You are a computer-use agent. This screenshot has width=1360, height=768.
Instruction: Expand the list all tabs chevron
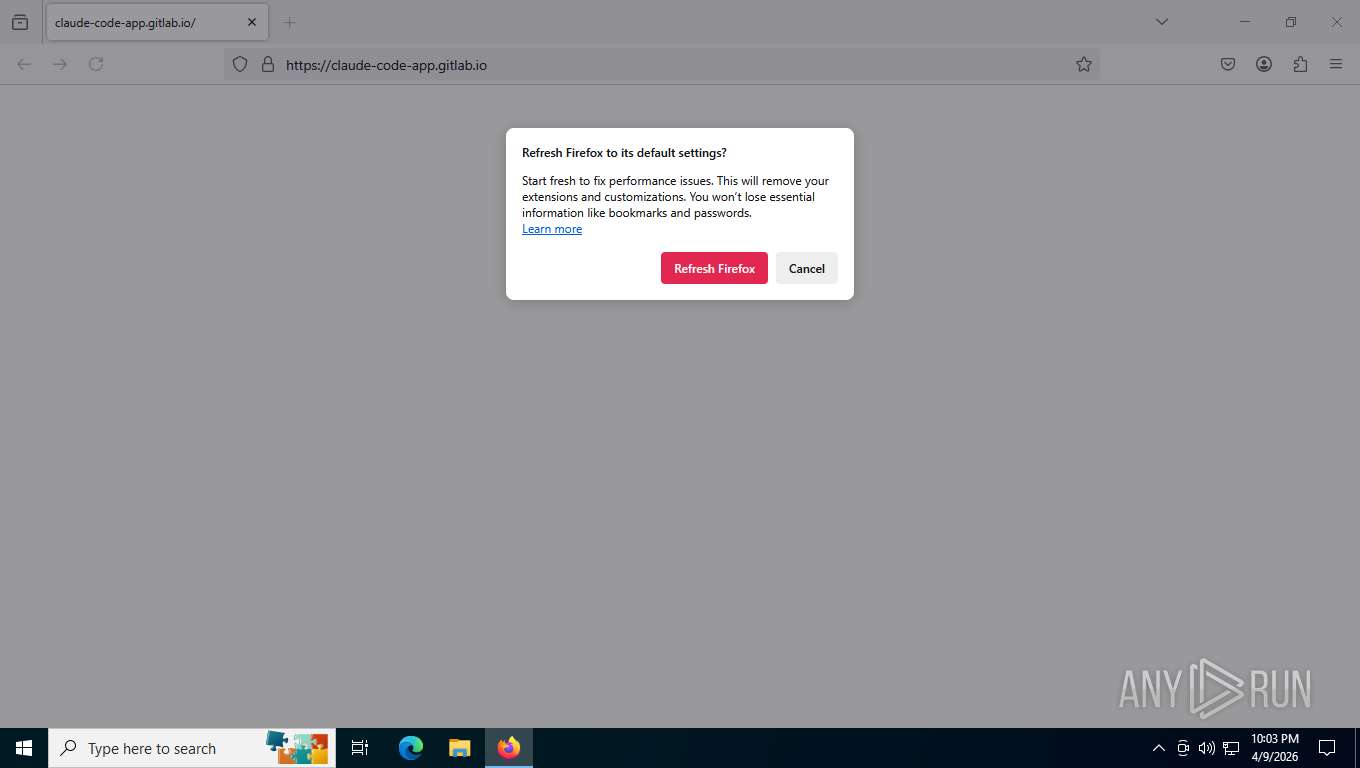(x=1161, y=22)
